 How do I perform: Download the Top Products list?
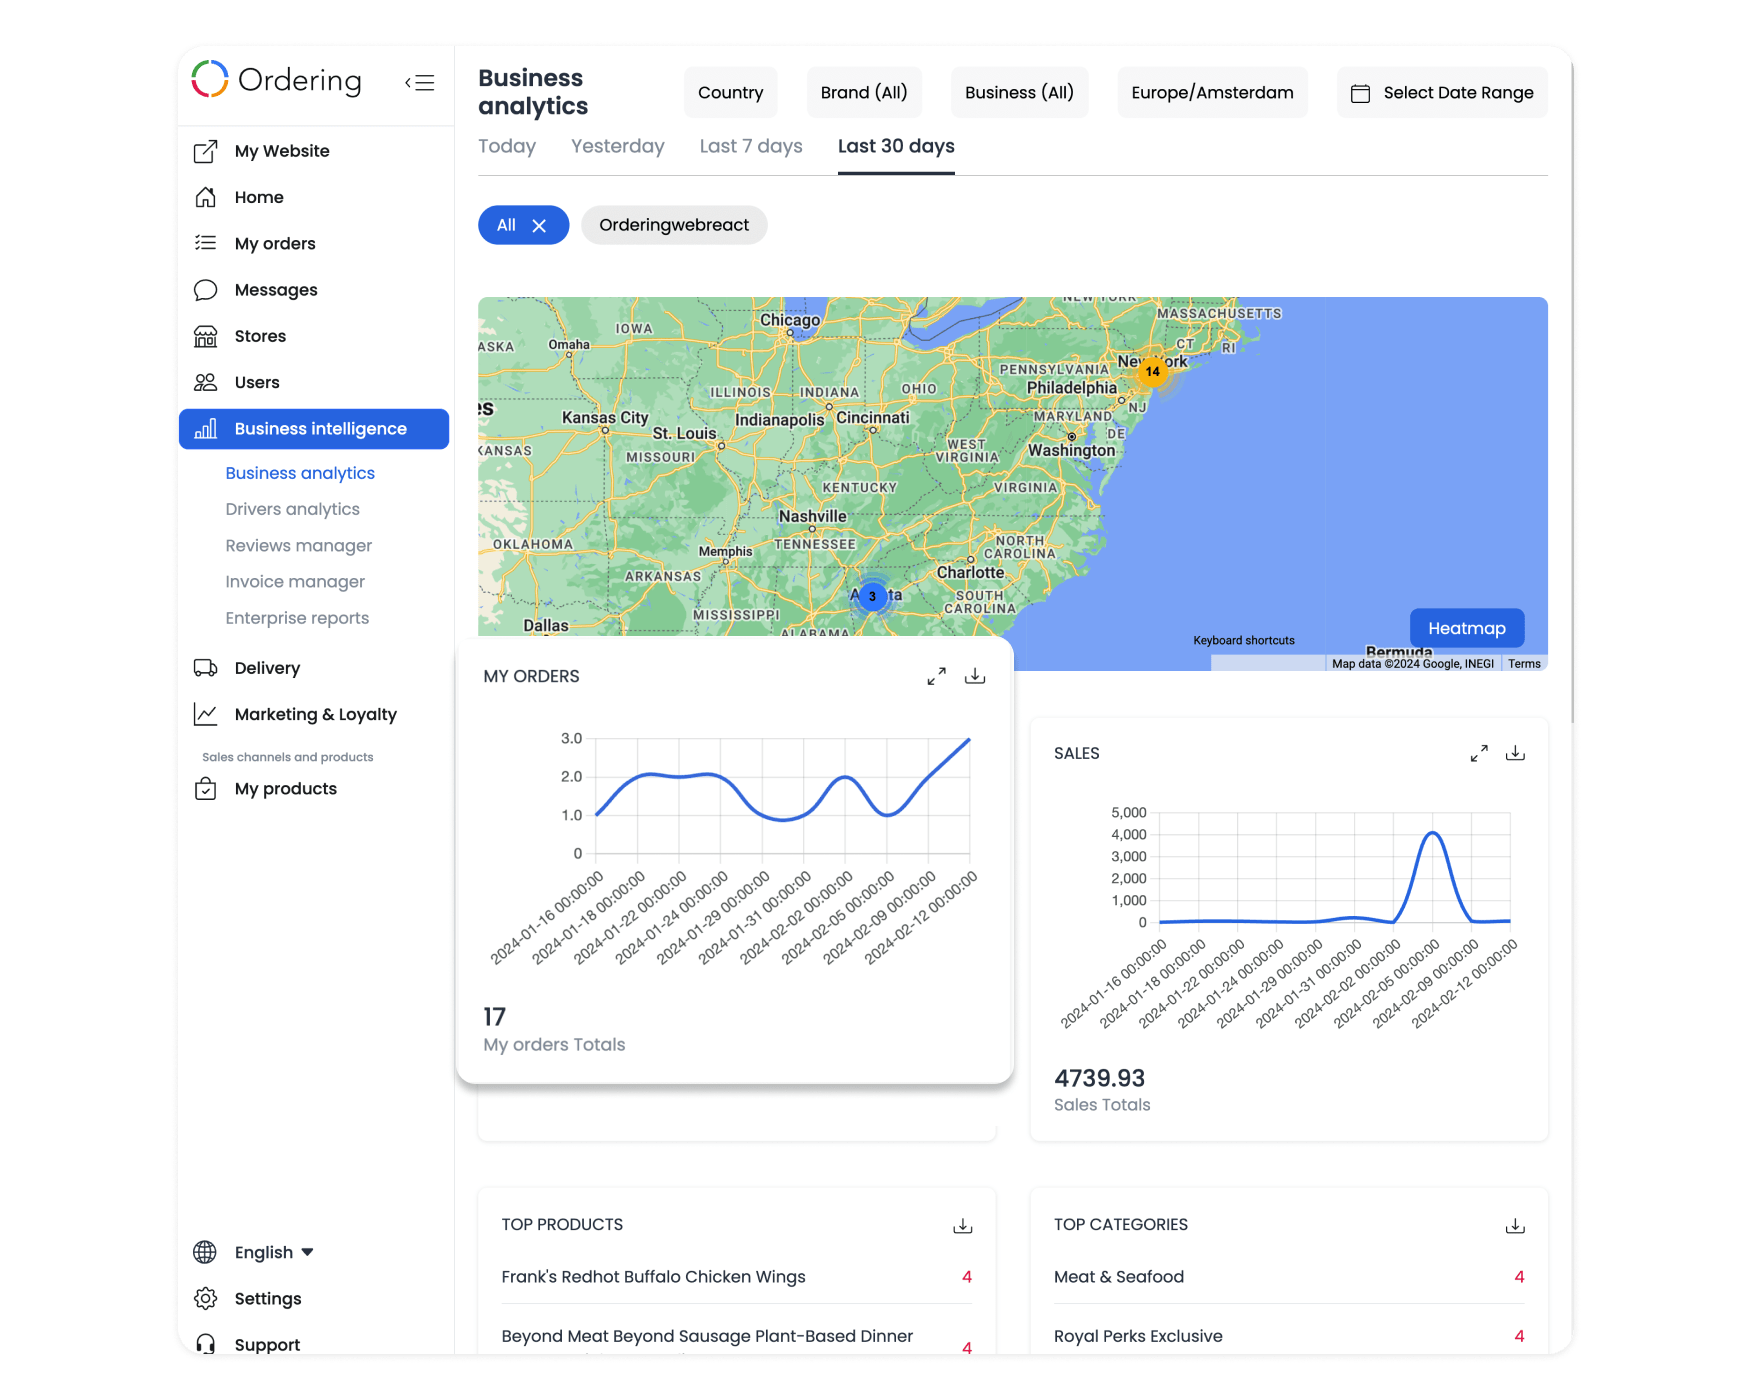coord(962,1226)
